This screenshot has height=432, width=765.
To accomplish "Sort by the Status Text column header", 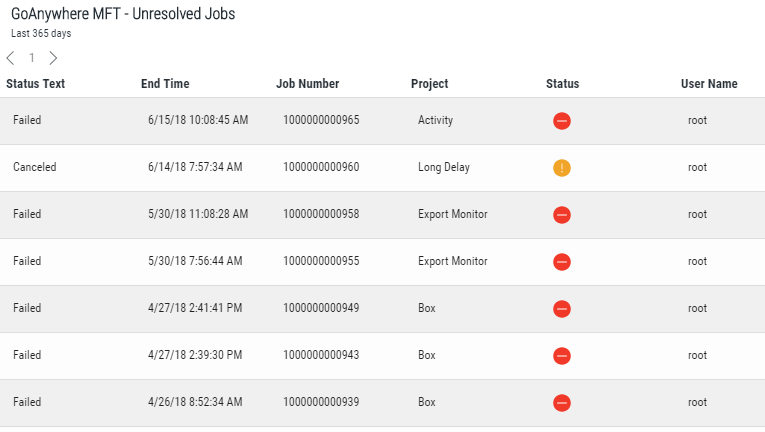I will tap(36, 83).
